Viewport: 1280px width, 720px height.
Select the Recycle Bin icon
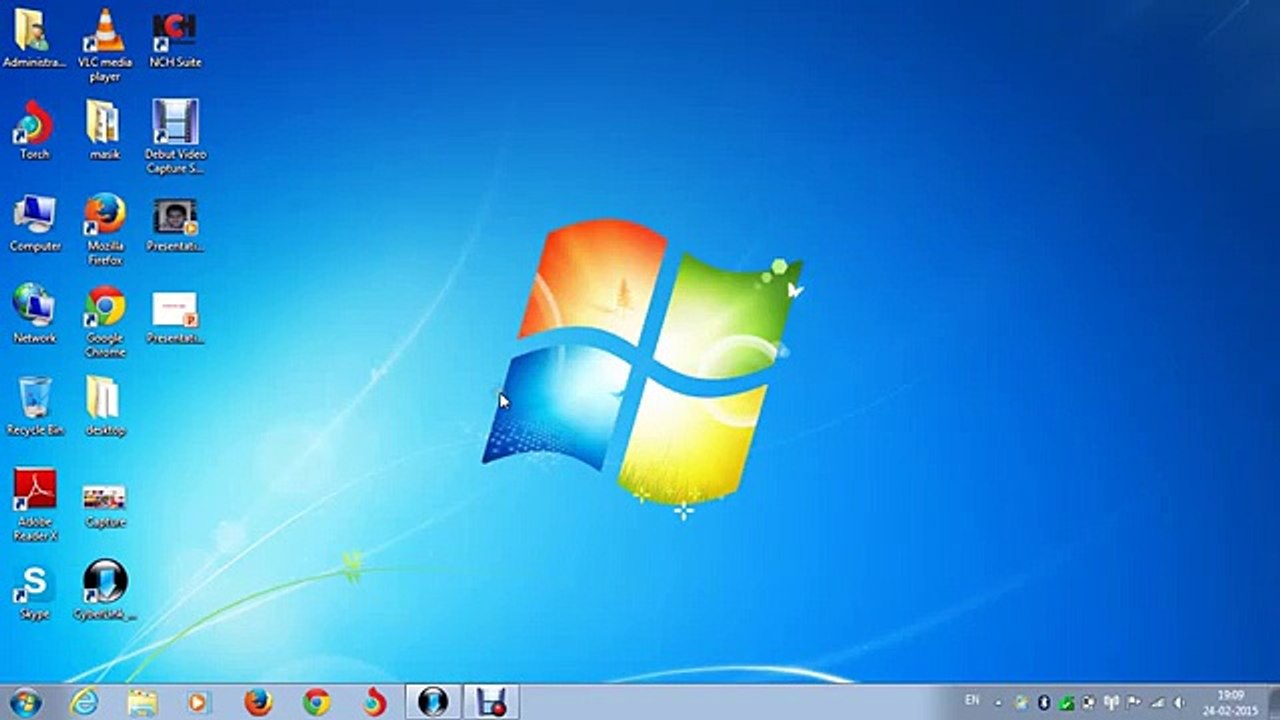pos(35,406)
